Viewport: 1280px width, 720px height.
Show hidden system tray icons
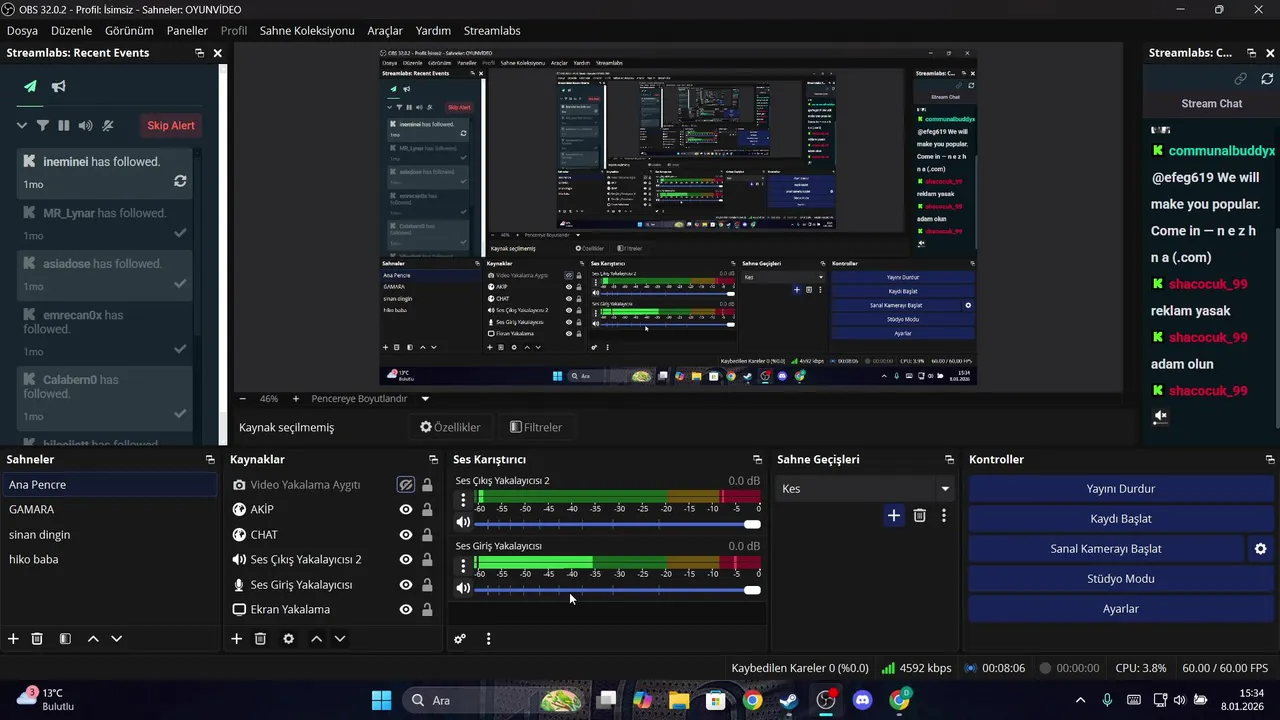(1079, 700)
